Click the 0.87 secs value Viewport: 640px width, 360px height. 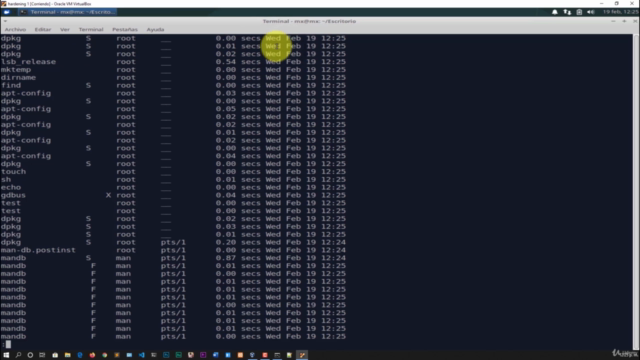tap(238, 258)
